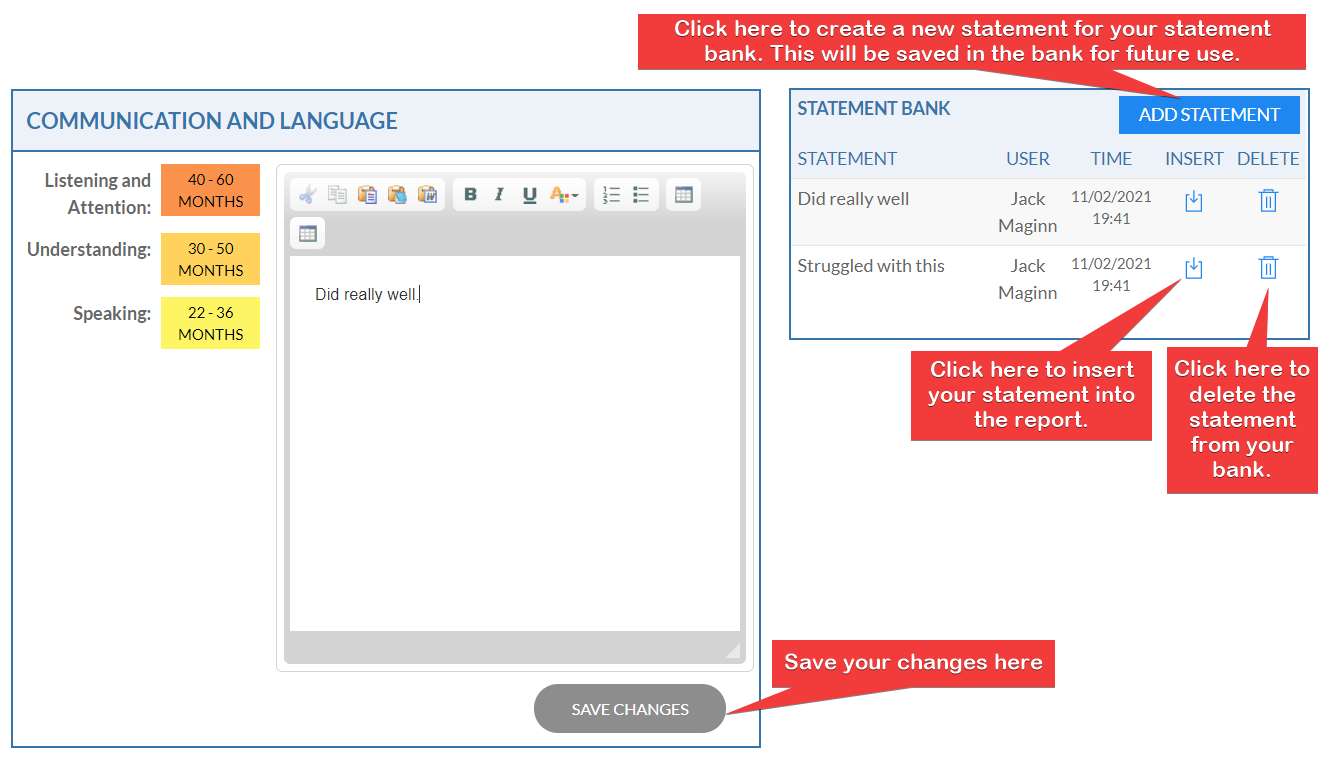
Task: Click the Paste from Word icon
Action: [x=428, y=195]
